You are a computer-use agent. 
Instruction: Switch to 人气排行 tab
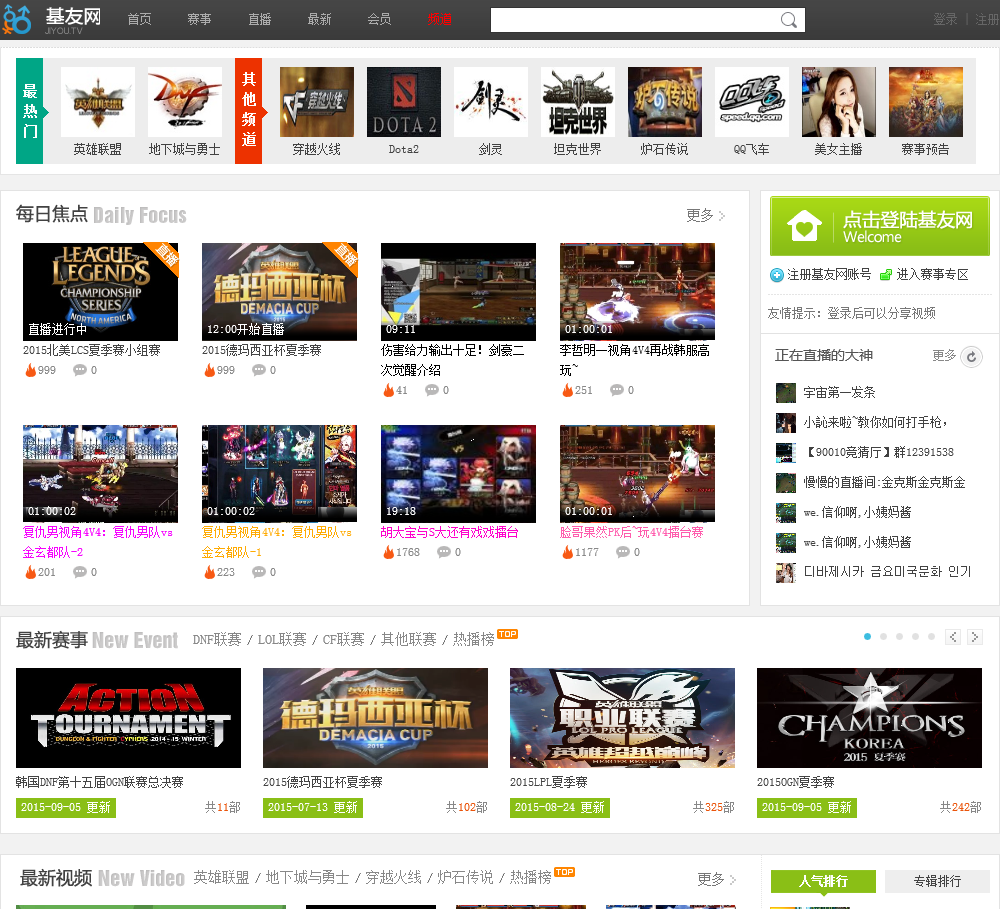(x=823, y=881)
